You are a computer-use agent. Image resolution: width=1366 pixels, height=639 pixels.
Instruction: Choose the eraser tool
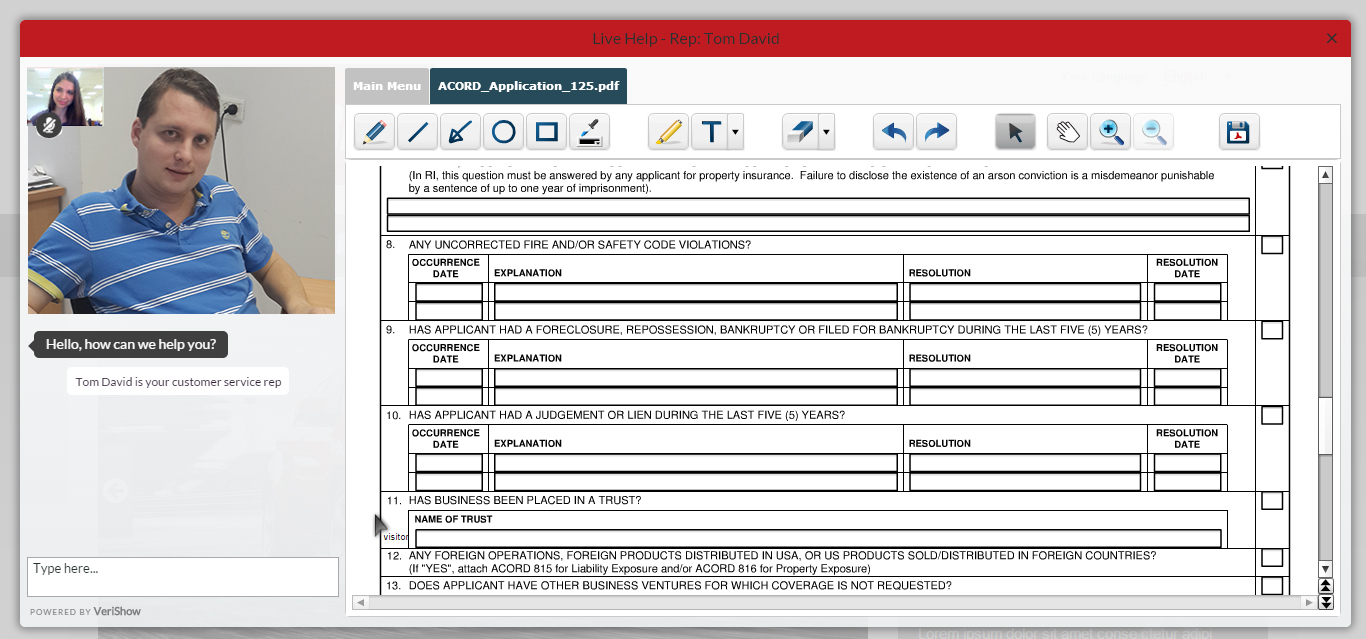pyautogui.click(x=800, y=131)
